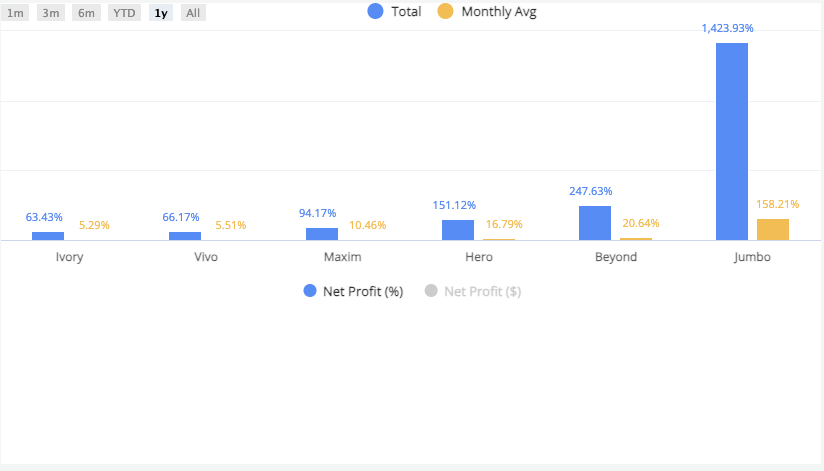Show All time range data
The width and height of the screenshot is (824, 471).
pos(193,13)
